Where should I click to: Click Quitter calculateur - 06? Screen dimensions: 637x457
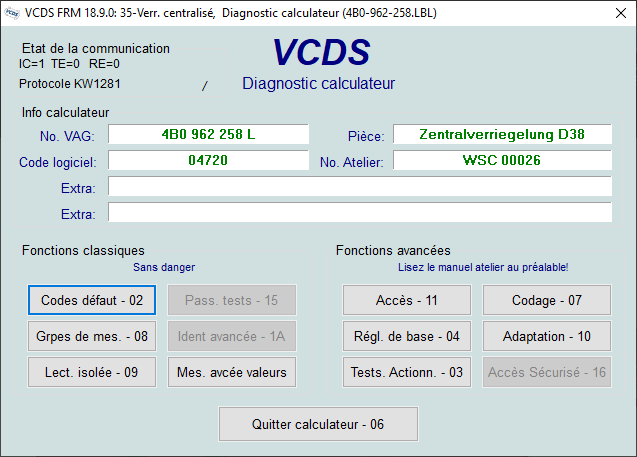pos(318,424)
